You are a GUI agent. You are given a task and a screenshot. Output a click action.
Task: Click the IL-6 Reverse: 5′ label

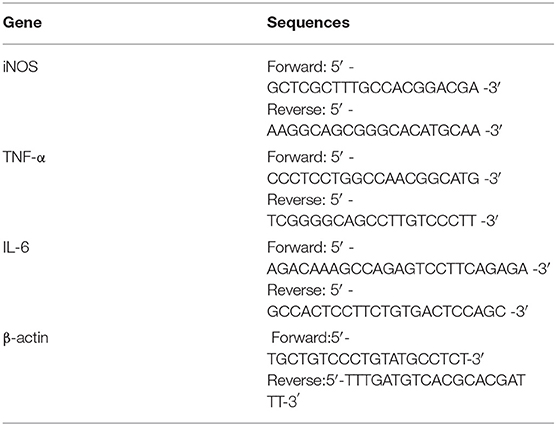tap(305, 290)
